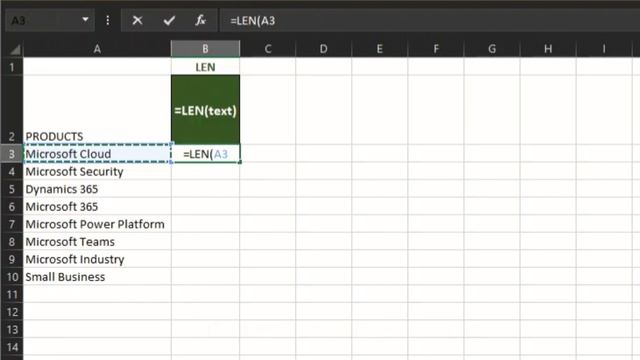Open the Name Box dropdown arrow
640x360 pixels.
pos(85,20)
